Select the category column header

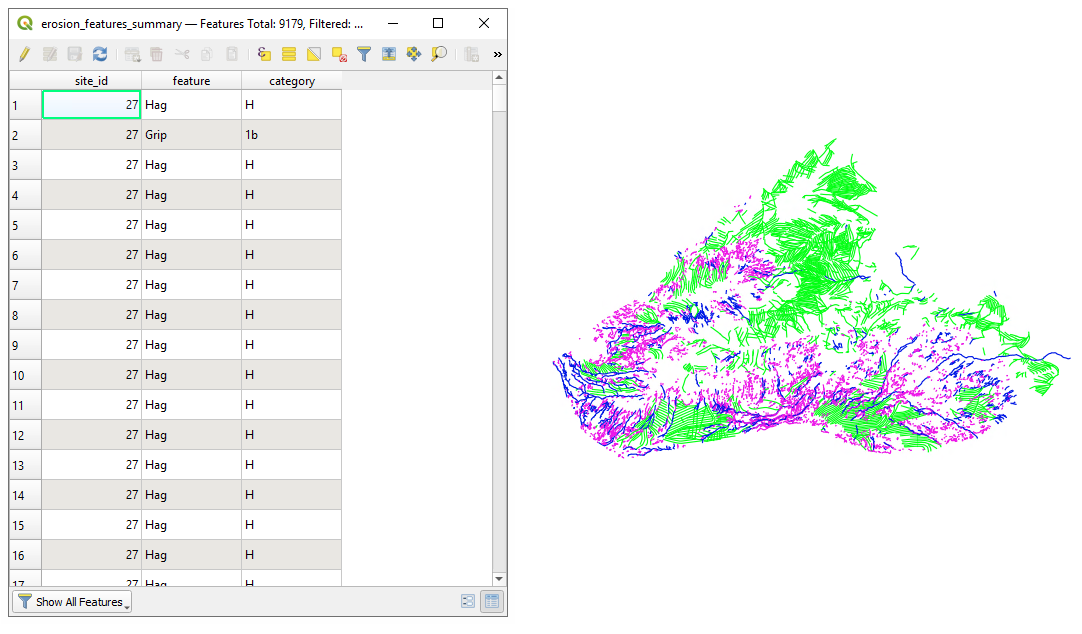click(292, 80)
